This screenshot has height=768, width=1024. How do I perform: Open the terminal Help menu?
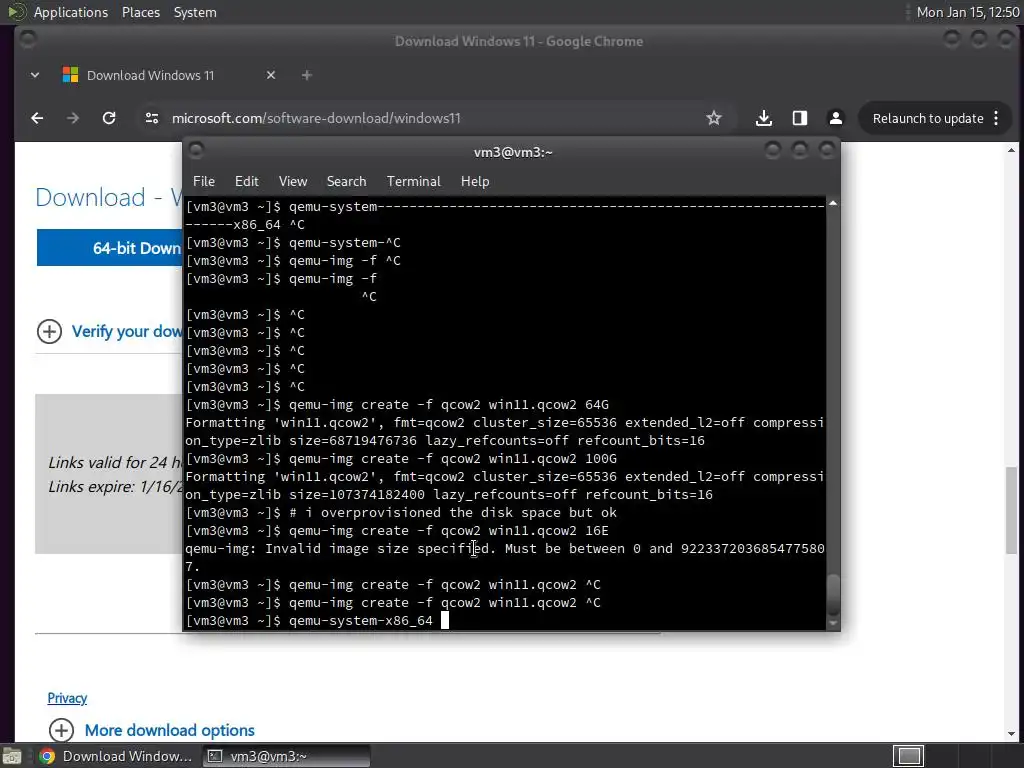(x=475, y=181)
